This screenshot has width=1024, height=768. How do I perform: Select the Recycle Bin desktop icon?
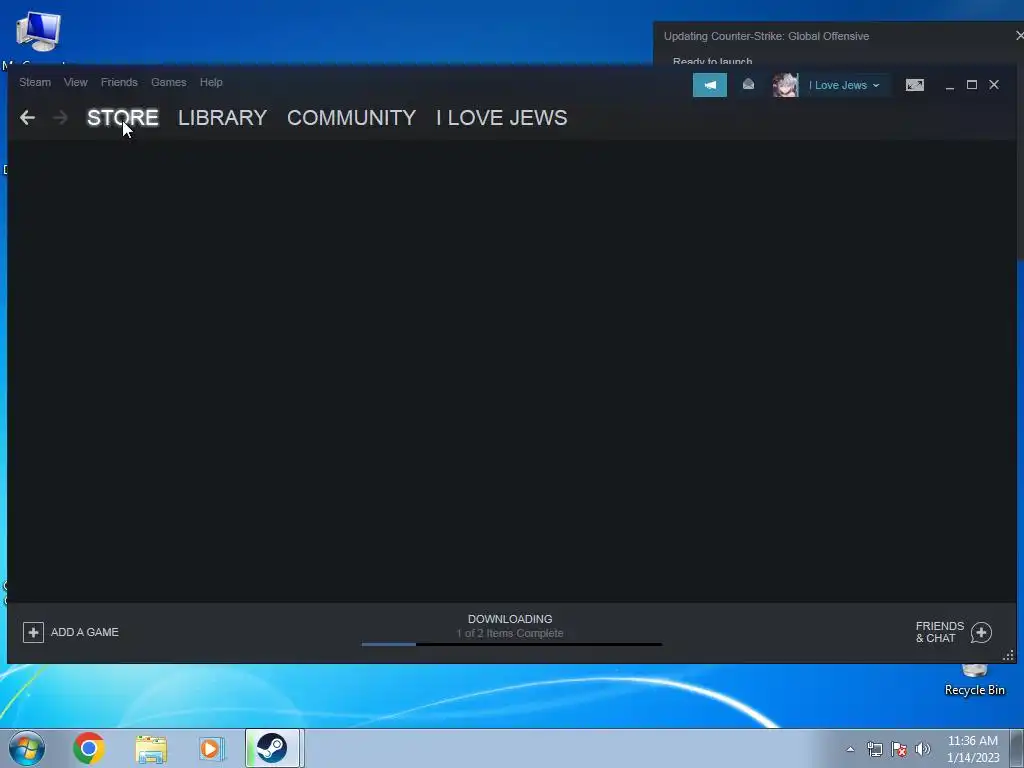pyautogui.click(x=974, y=680)
